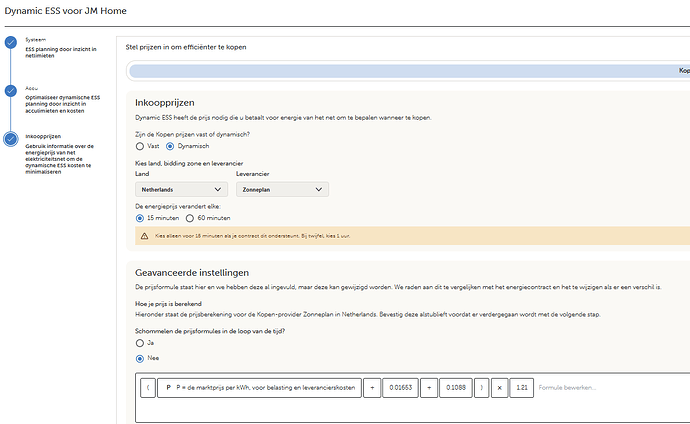Viewport: 690px width, 424px height.
Task: Click the 'Hoe je prijs is berekend' label
Action: pyautogui.click(x=168, y=304)
